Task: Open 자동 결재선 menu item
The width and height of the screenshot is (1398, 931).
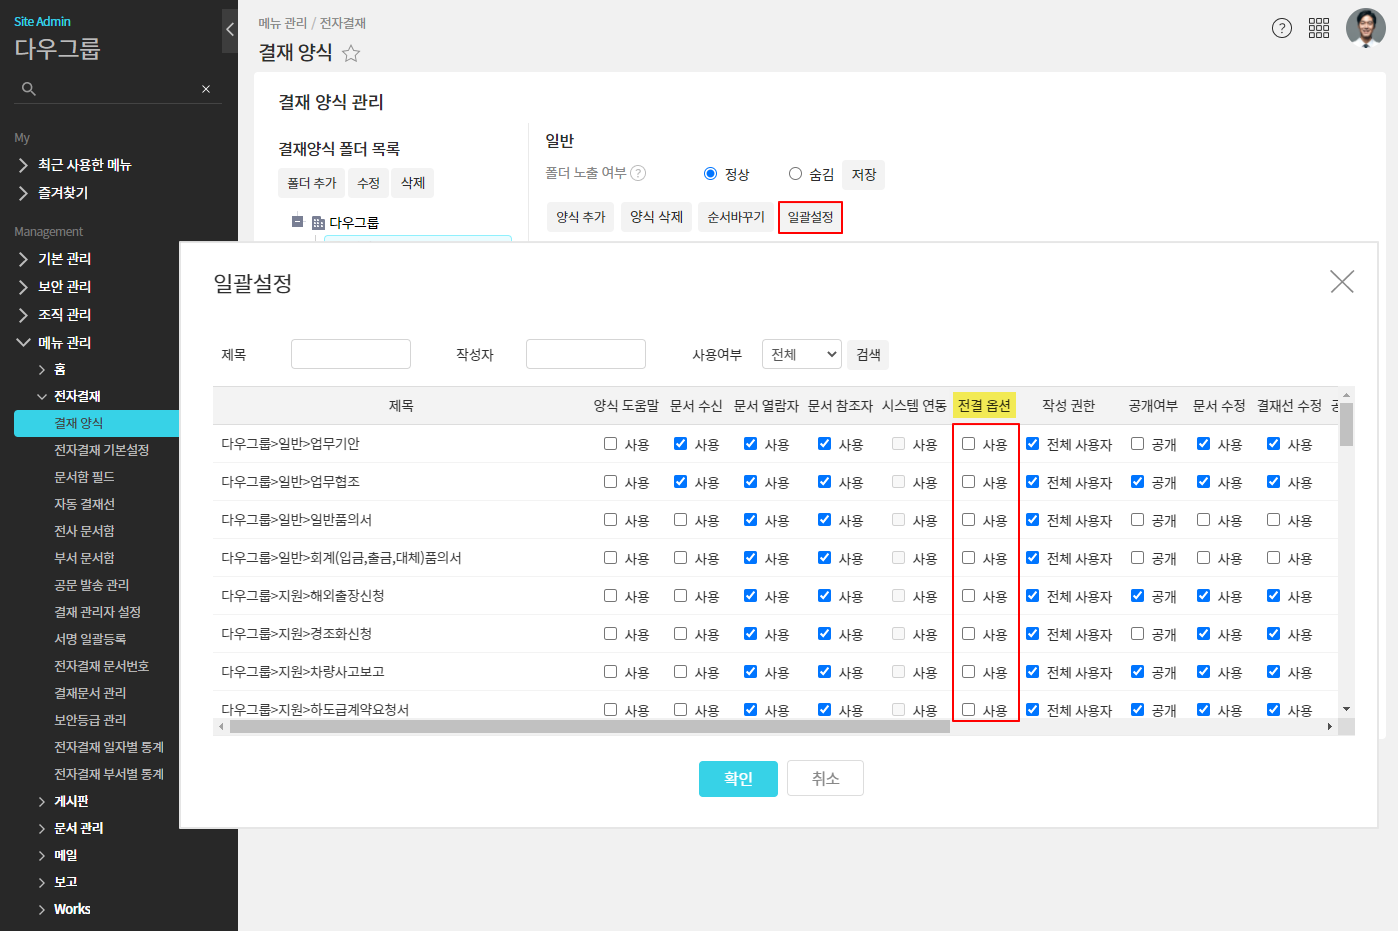Action: [84, 504]
